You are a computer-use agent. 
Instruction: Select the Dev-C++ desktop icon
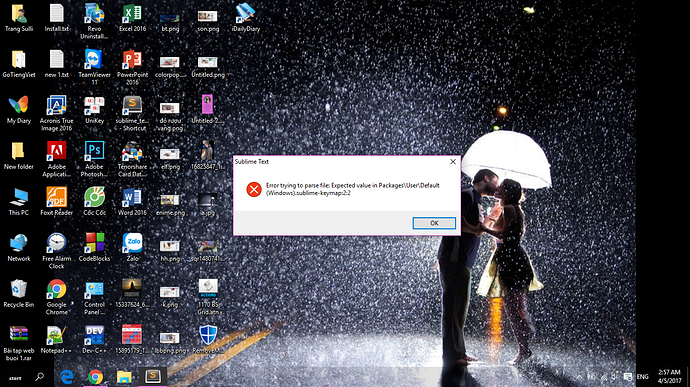click(x=94, y=339)
